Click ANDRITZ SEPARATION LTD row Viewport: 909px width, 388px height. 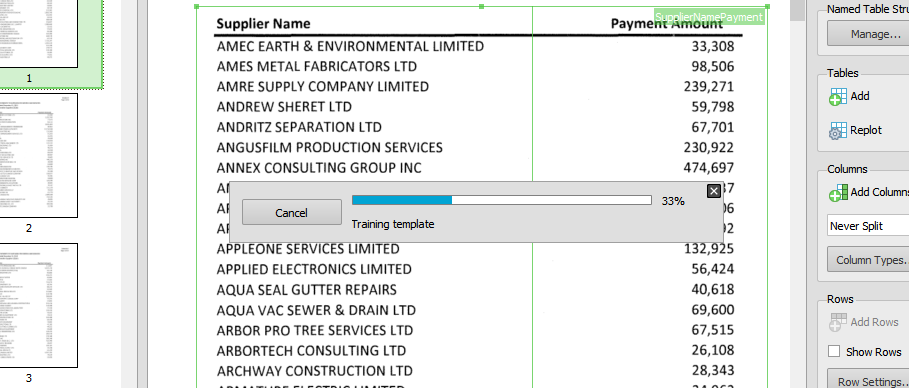(299, 127)
